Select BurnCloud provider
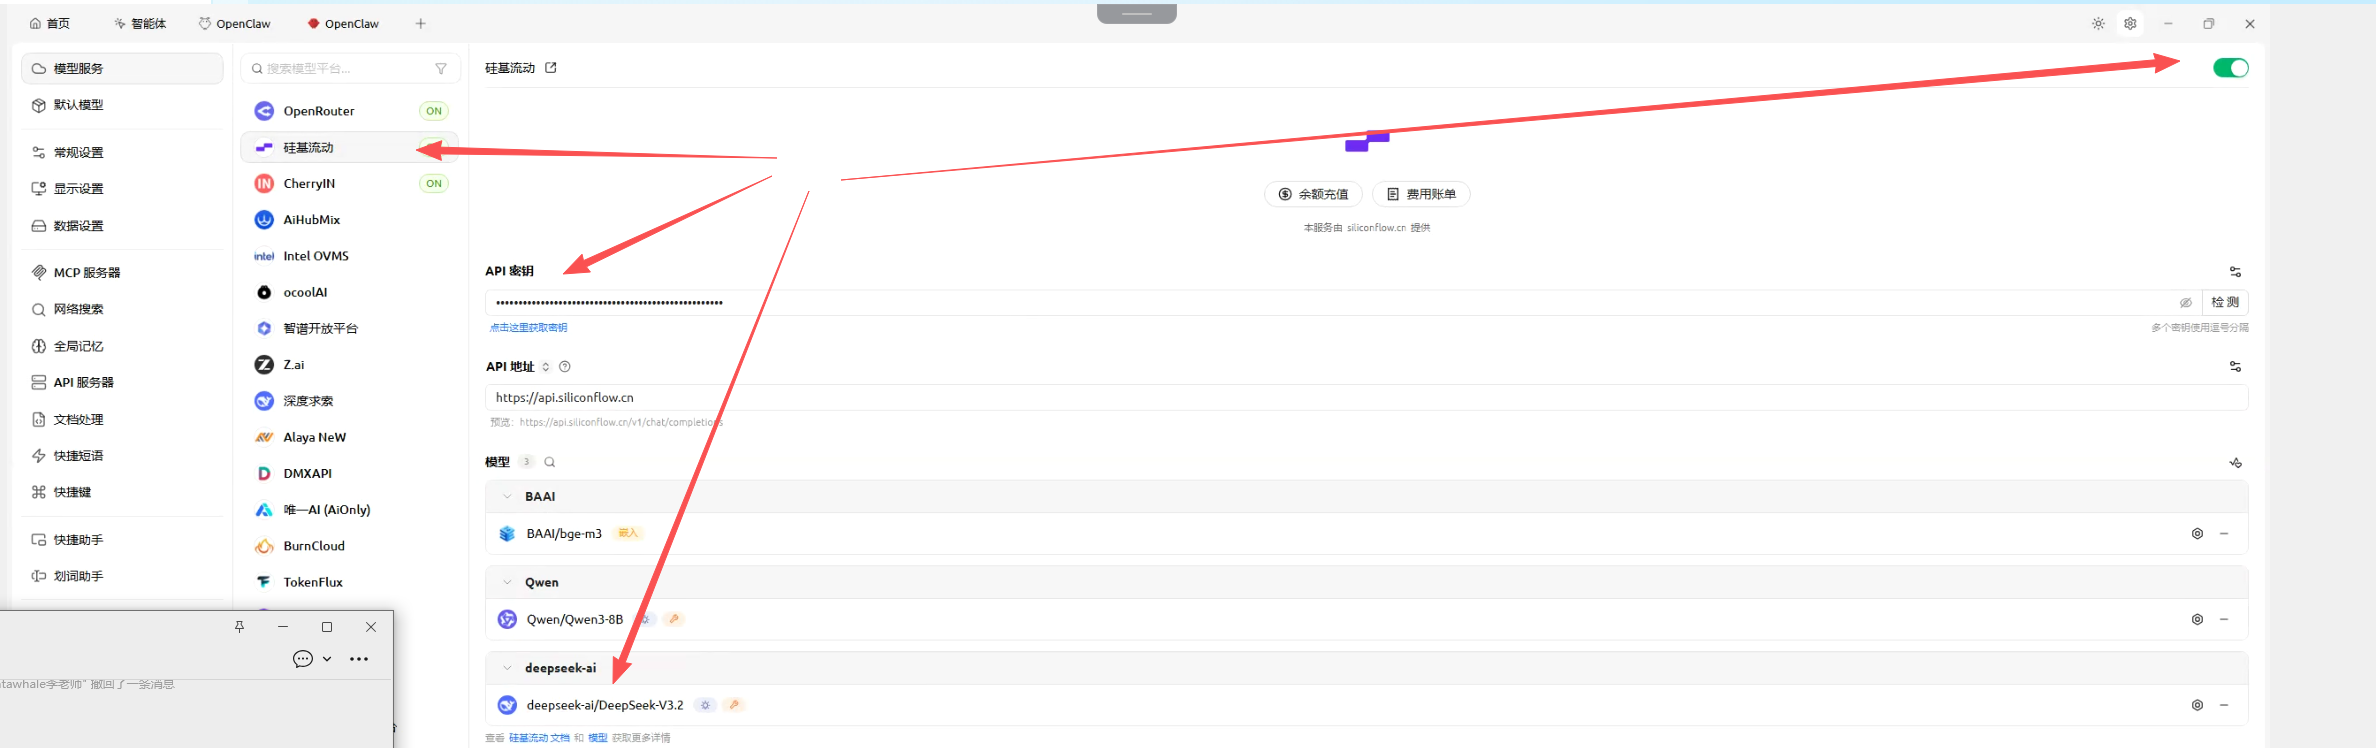The image size is (2376, 748). point(350,546)
